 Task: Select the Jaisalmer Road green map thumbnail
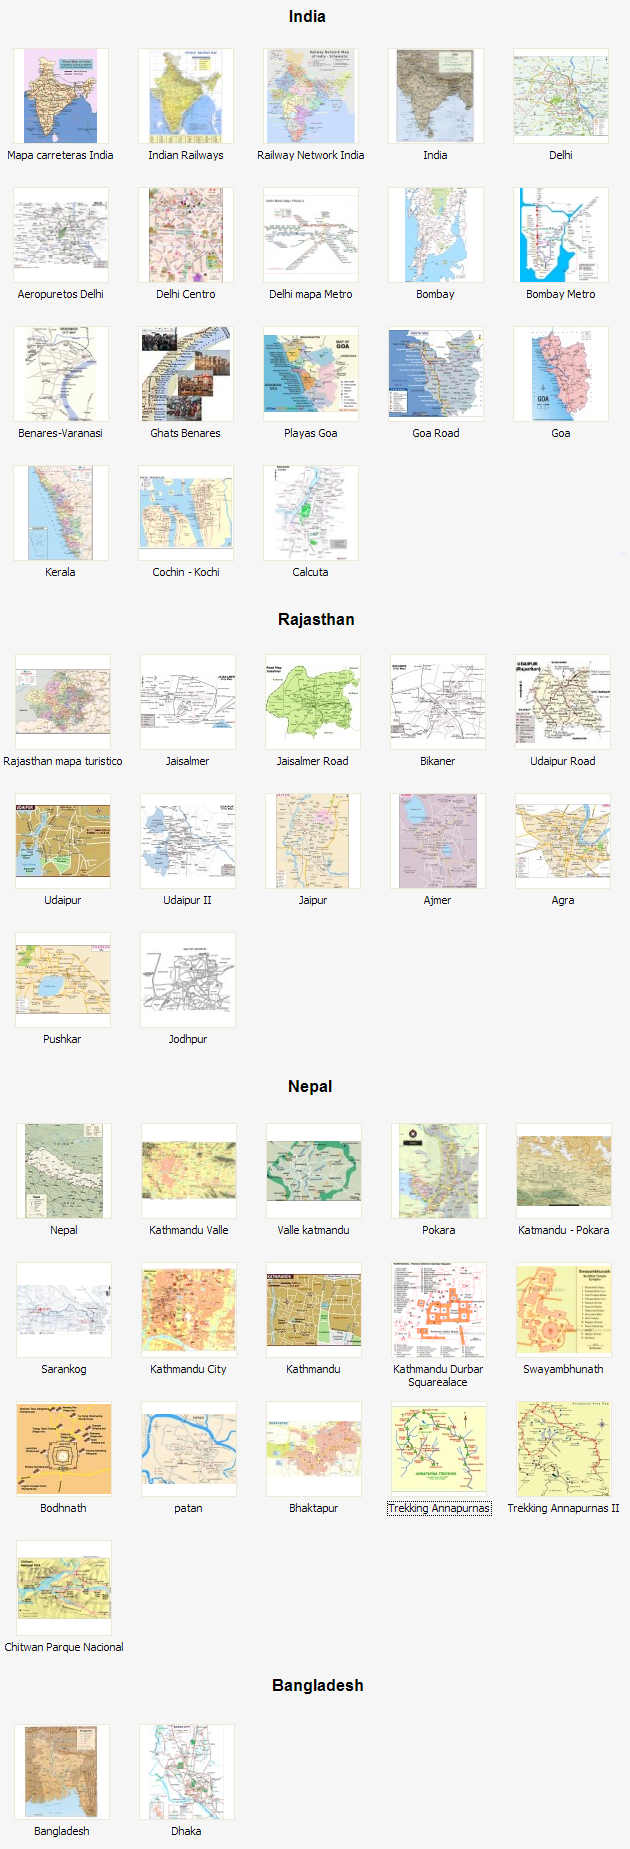click(312, 702)
